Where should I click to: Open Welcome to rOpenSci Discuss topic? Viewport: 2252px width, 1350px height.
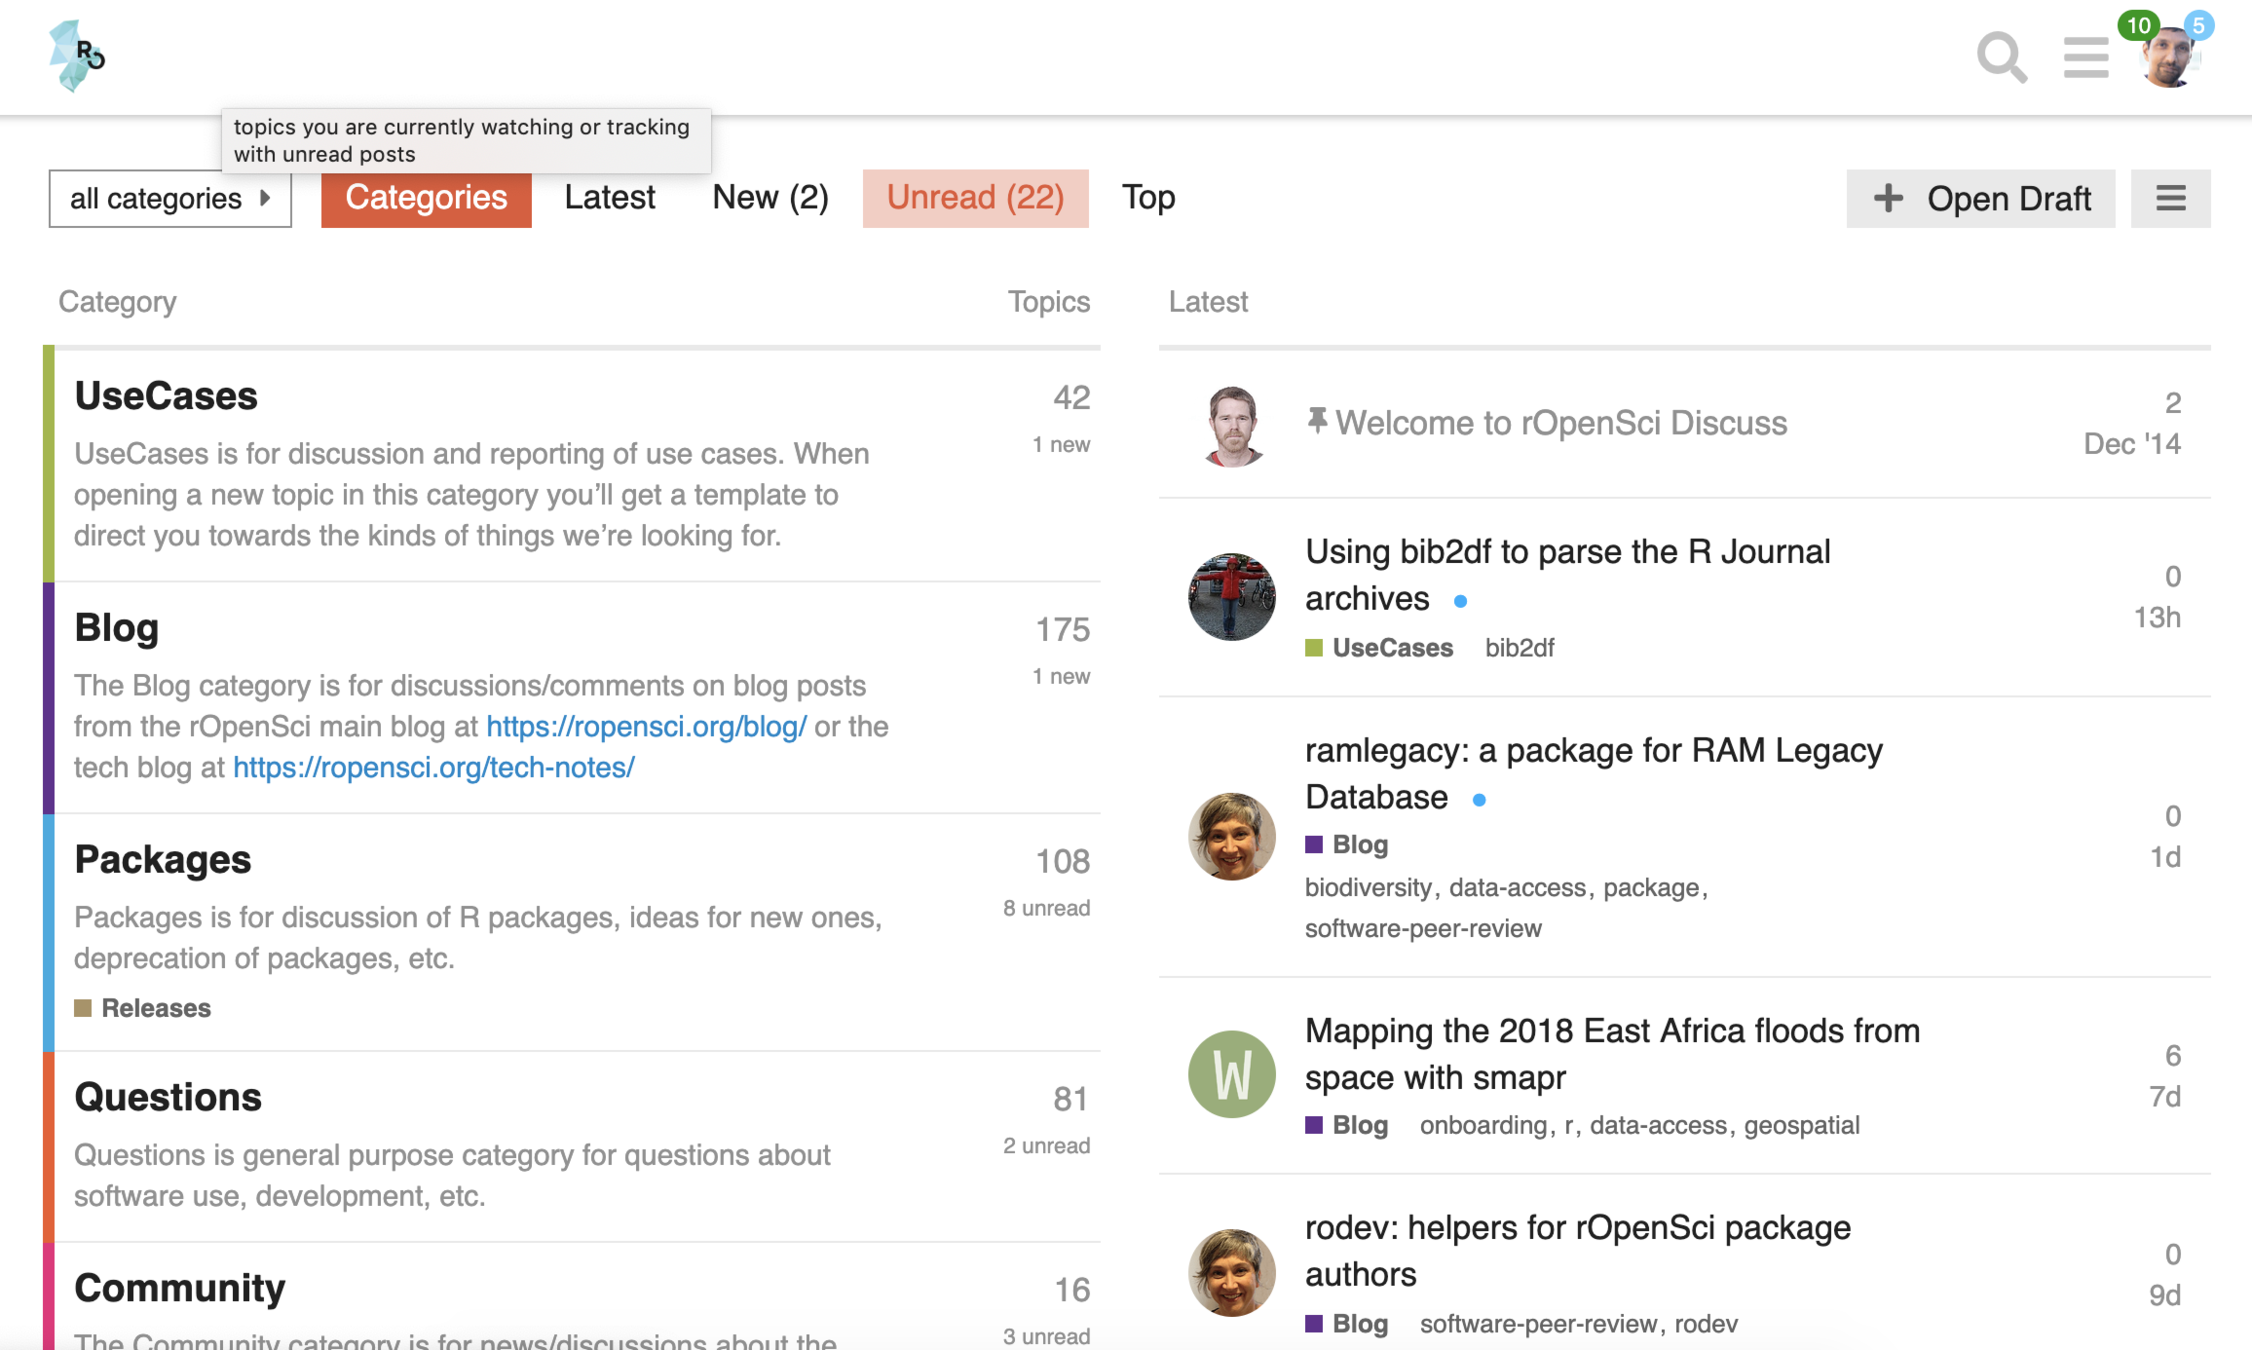coord(1561,423)
